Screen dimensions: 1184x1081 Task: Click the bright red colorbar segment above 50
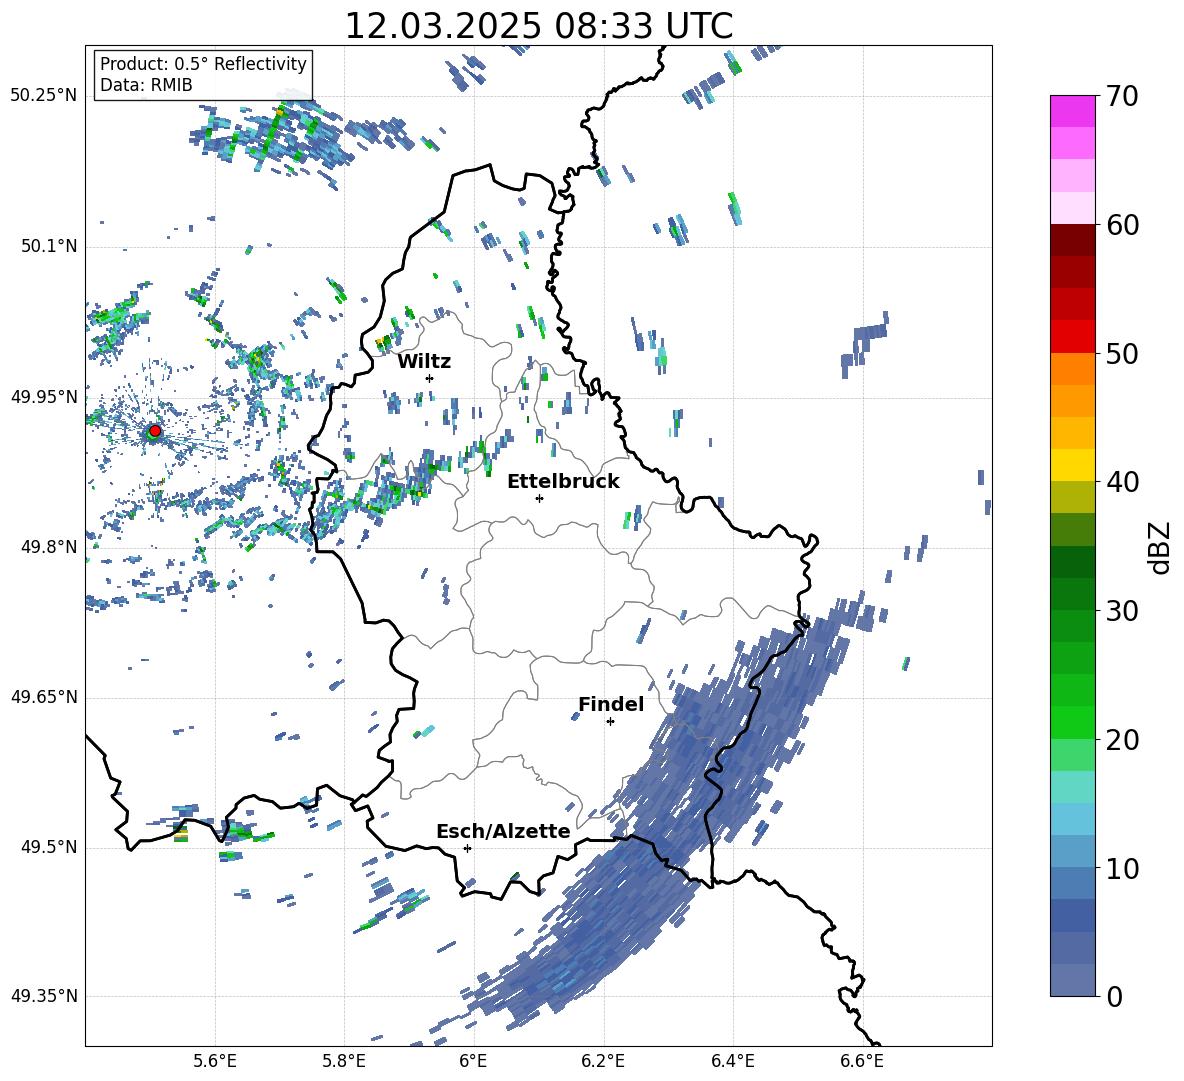[x=1072, y=336]
